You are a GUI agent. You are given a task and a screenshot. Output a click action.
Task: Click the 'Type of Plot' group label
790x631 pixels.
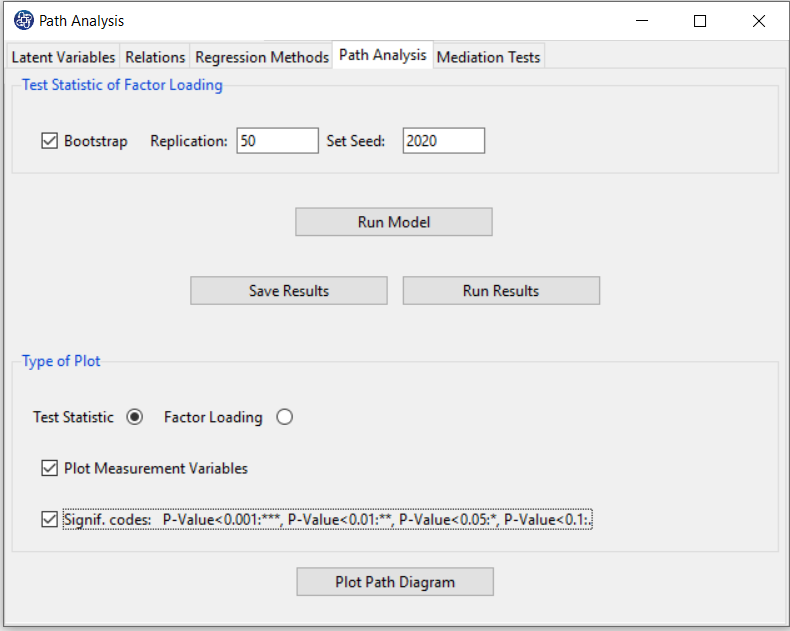coord(61,361)
